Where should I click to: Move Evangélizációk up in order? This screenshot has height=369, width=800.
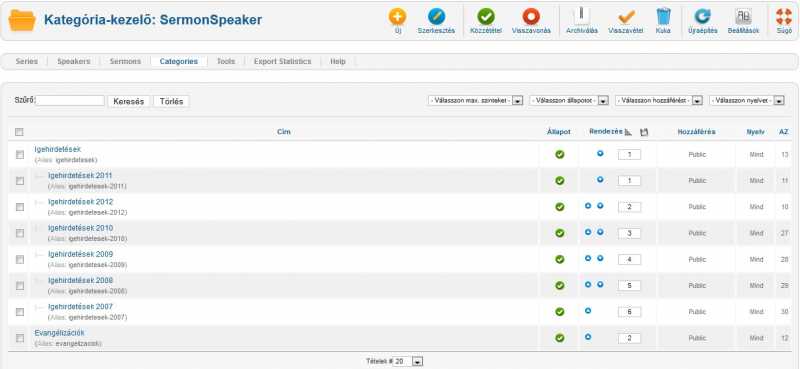[x=588, y=337]
